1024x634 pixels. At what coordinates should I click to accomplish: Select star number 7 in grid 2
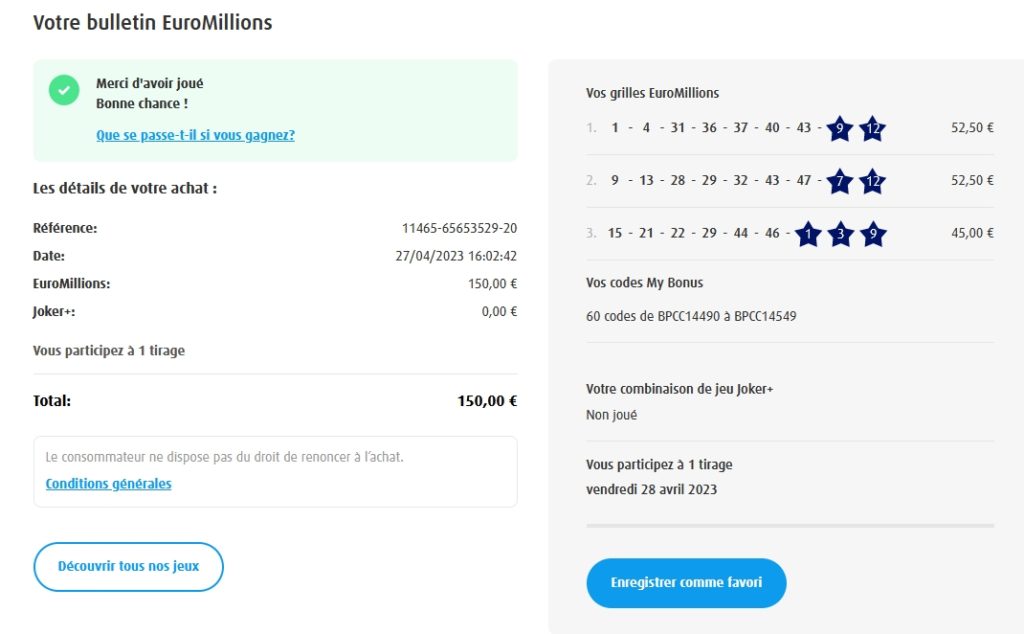840,181
